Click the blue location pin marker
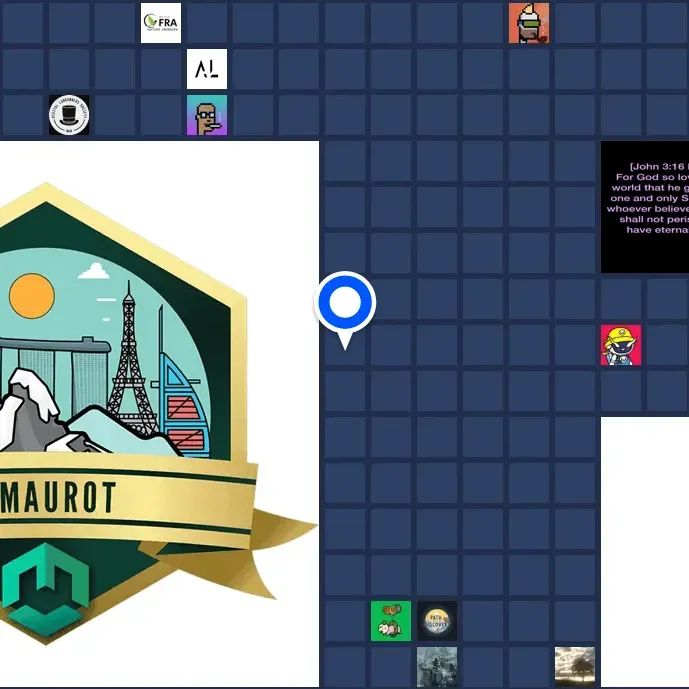This screenshot has height=689, width=689. coord(345,302)
